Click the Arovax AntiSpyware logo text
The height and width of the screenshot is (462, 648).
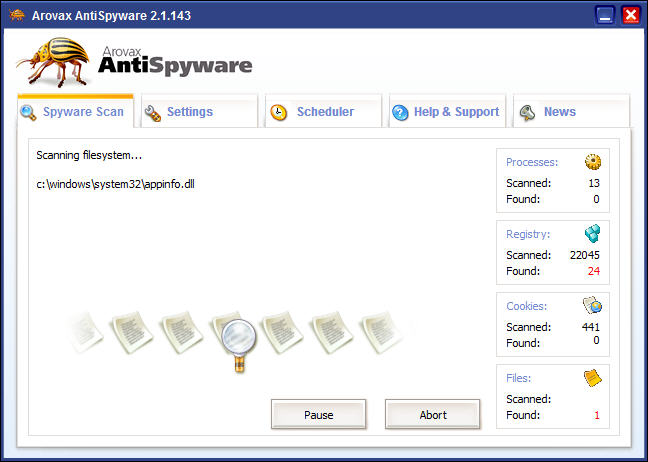click(x=175, y=61)
